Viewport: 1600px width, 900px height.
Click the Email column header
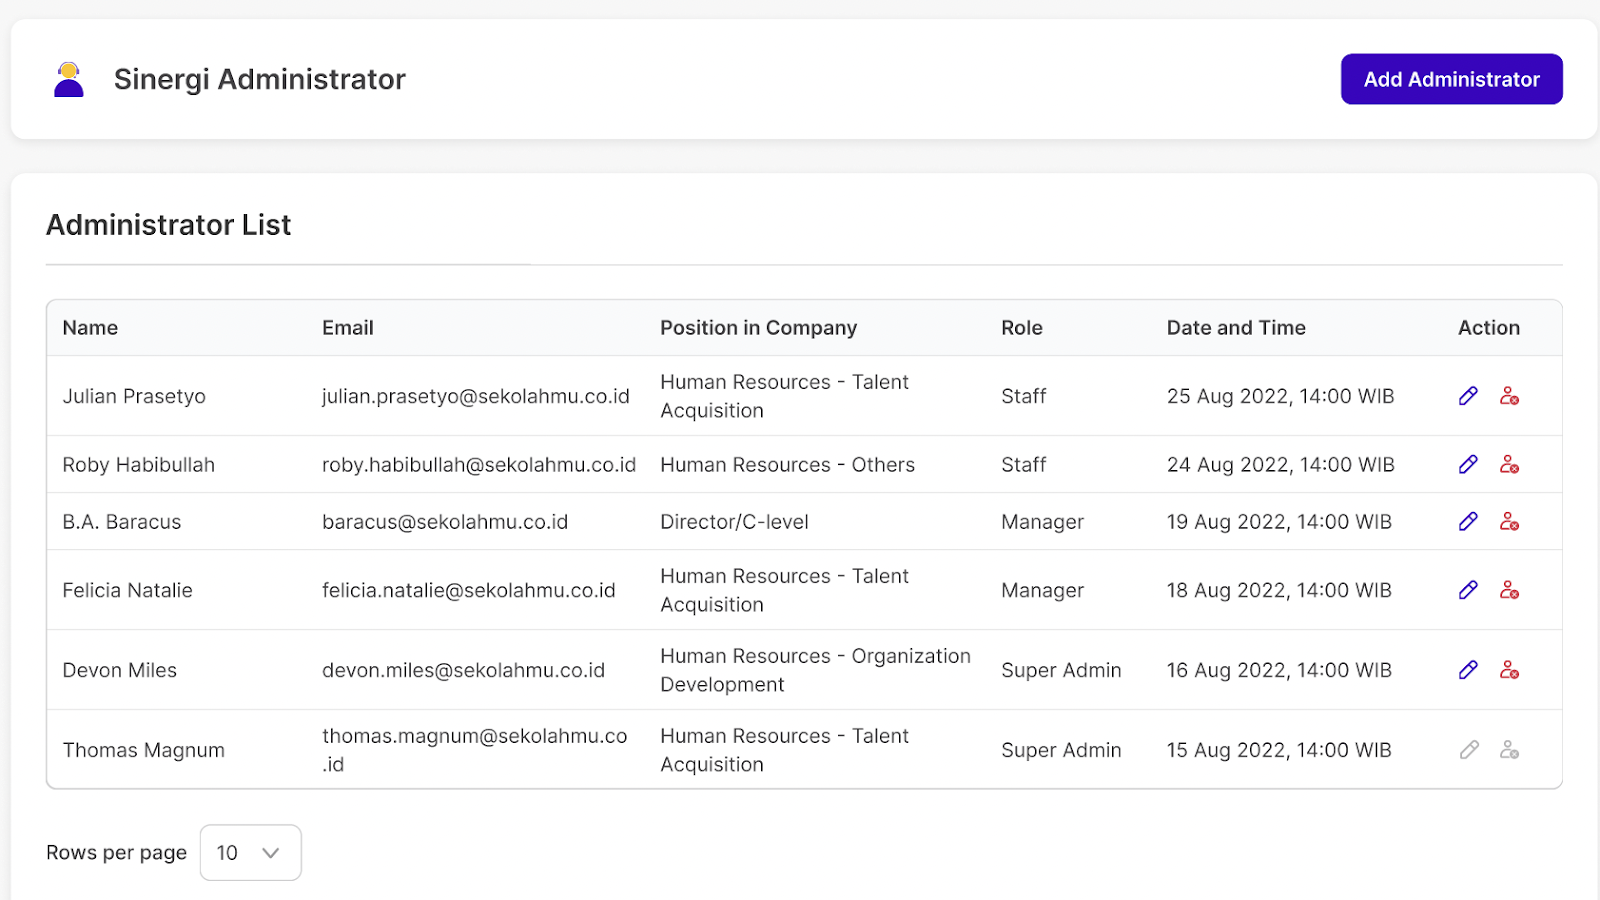(347, 328)
